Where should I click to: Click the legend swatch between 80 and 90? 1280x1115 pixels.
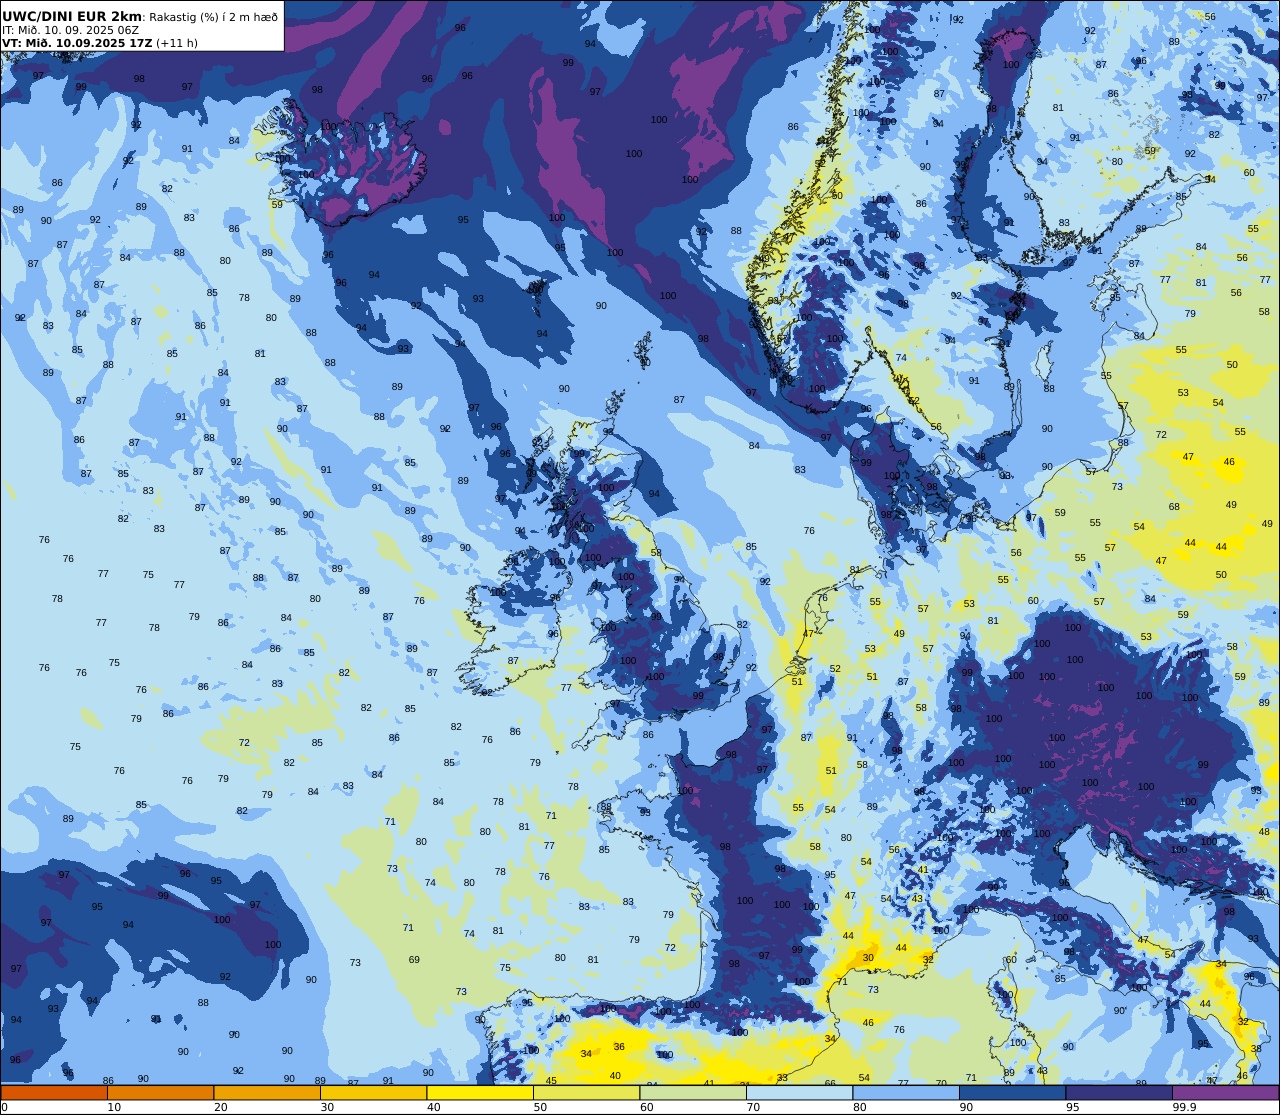coord(906,1092)
